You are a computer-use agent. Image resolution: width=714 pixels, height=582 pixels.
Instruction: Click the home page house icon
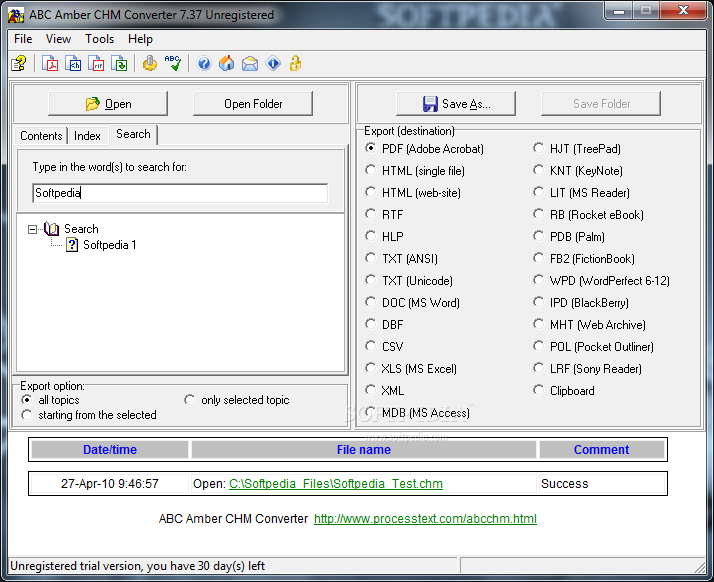click(x=227, y=63)
